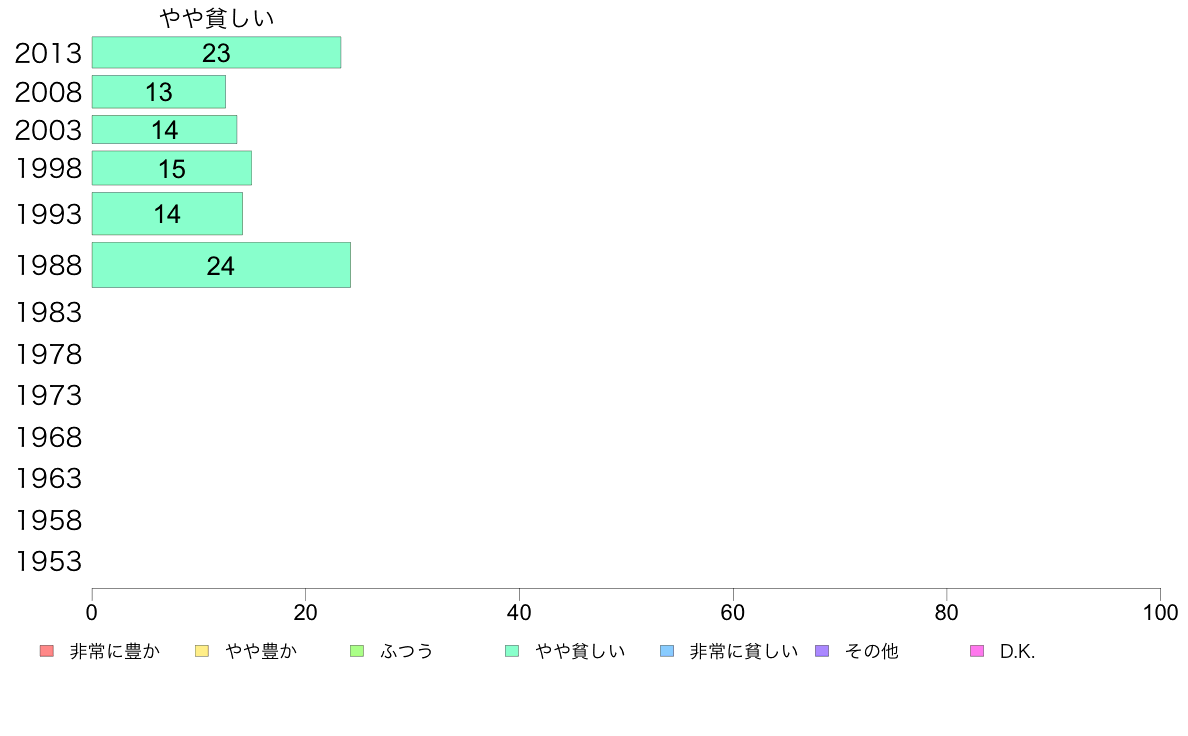
Task: Click the やや貧しい column header above bars
Action: pyautogui.click(x=217, y=18)
